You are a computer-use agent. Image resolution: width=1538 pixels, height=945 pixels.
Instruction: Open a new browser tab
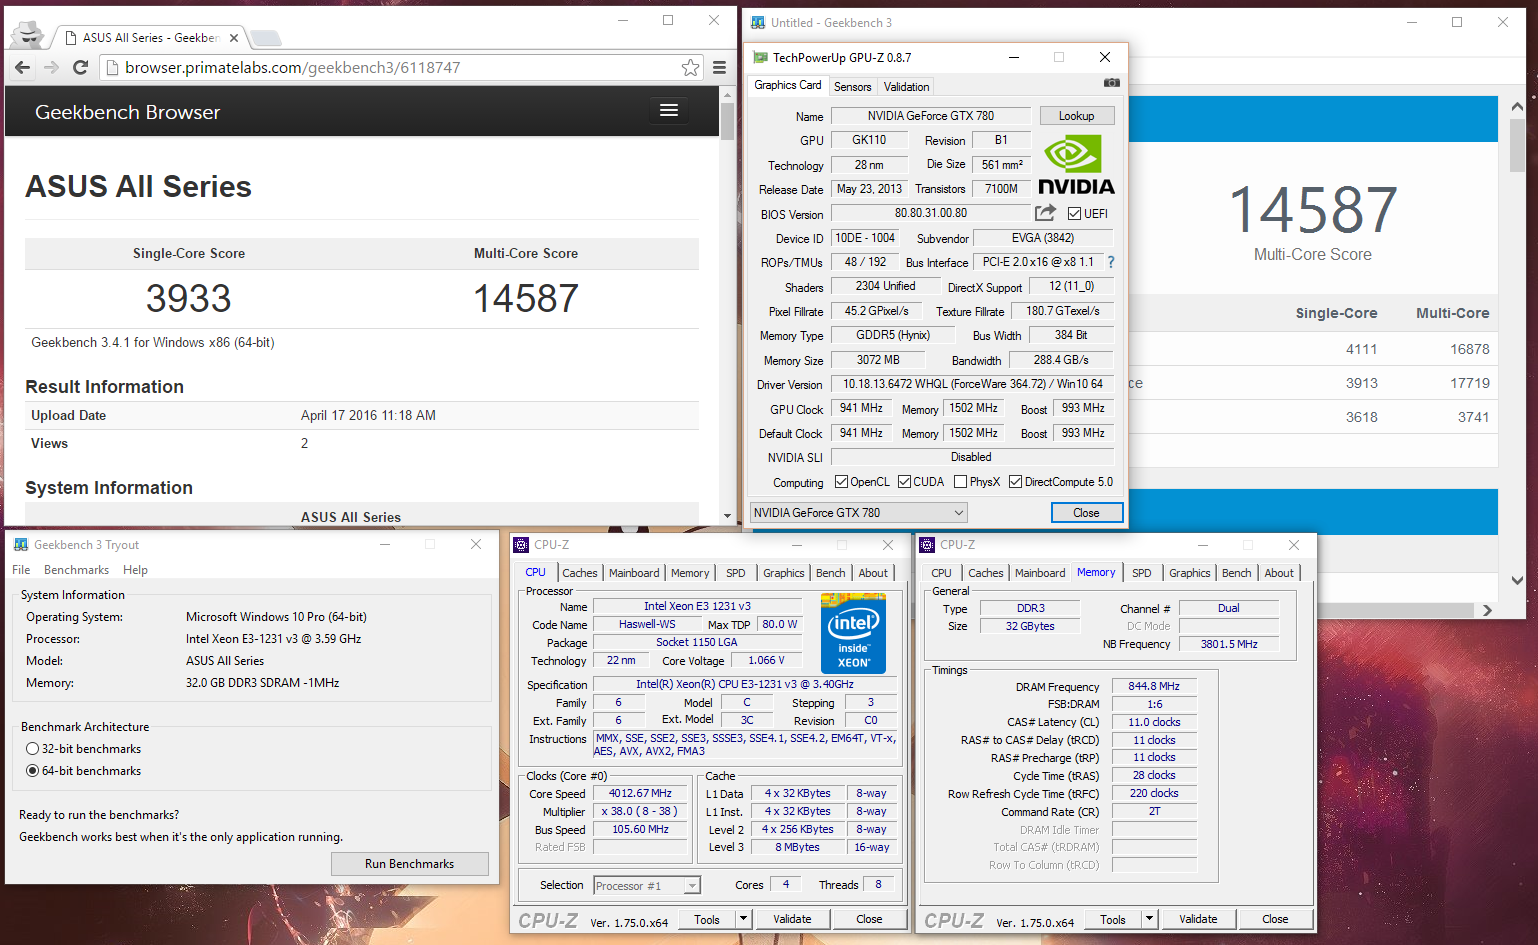pyautogui.click(x=265, y=38)
